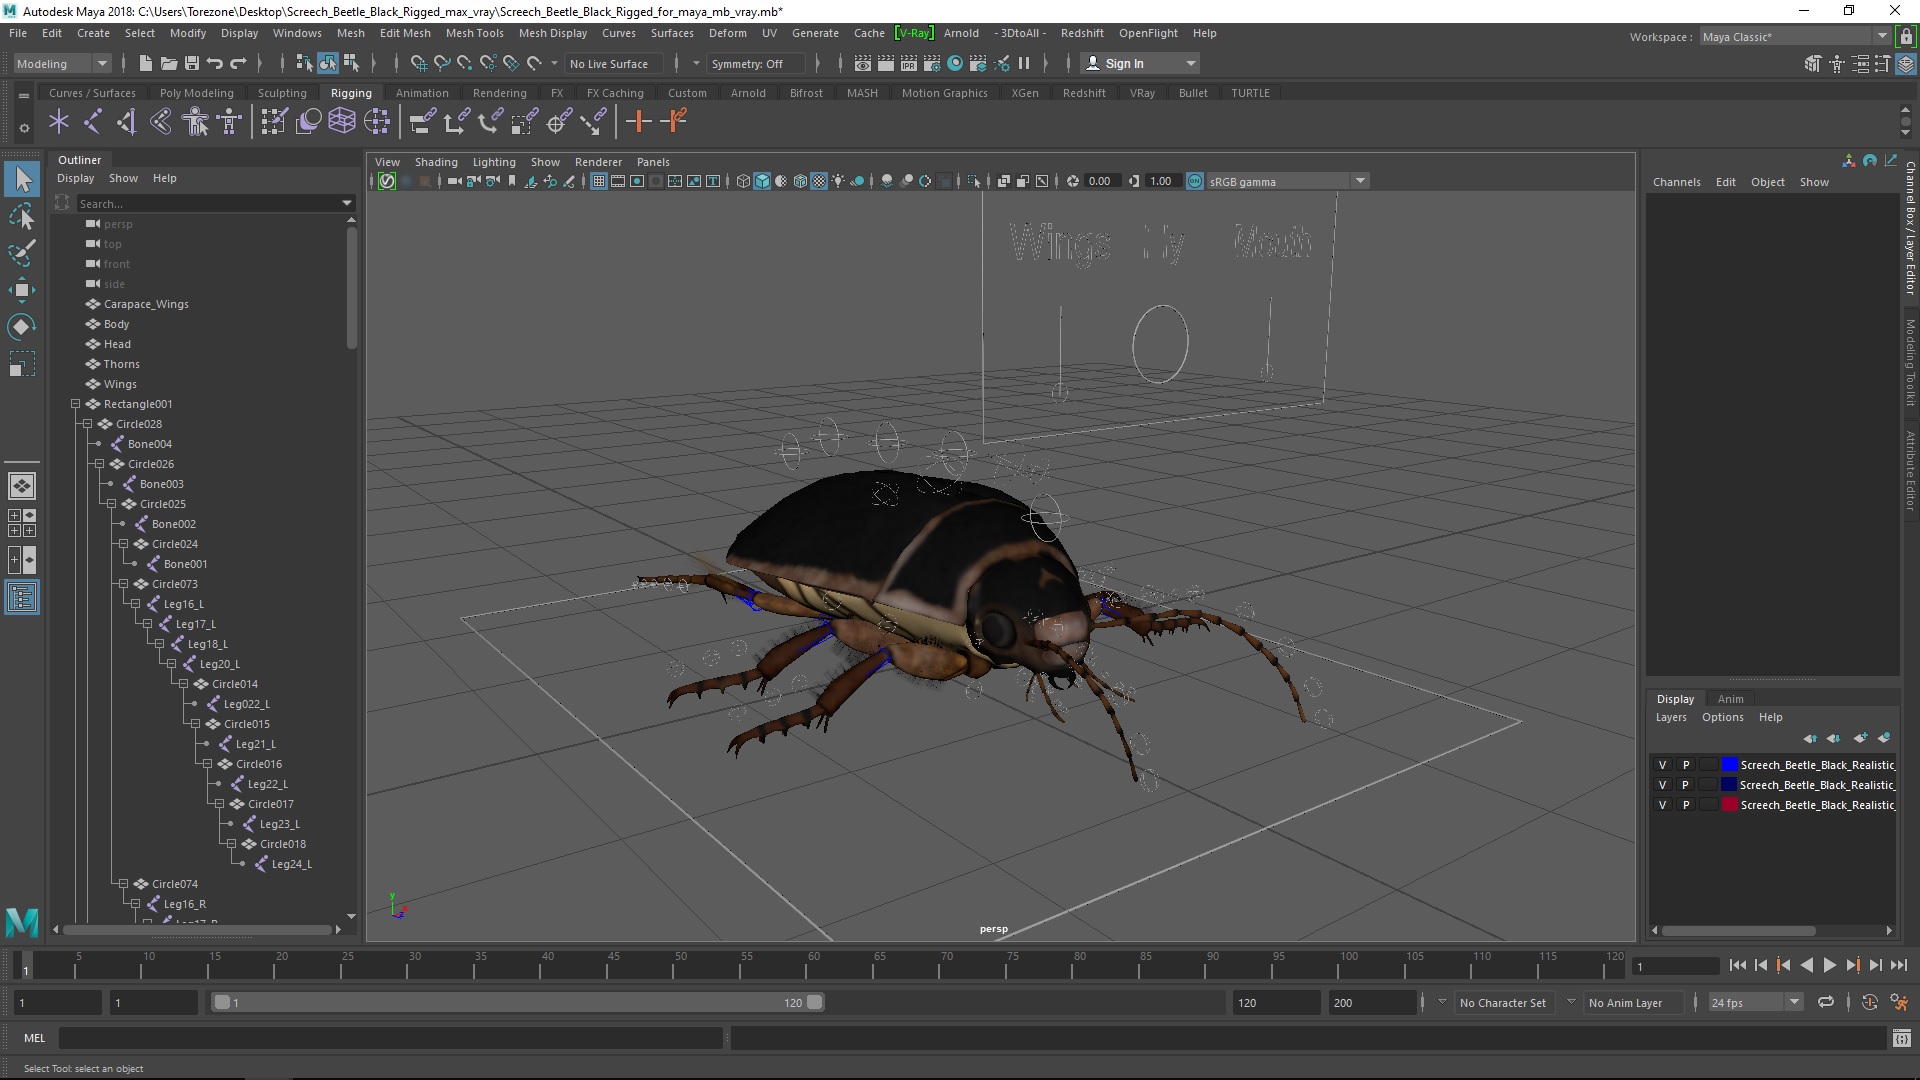Click the Create IK Handle shelf icon
Image resolution: width=1920 pixels, height=1080 pixels.
point(127,122)
